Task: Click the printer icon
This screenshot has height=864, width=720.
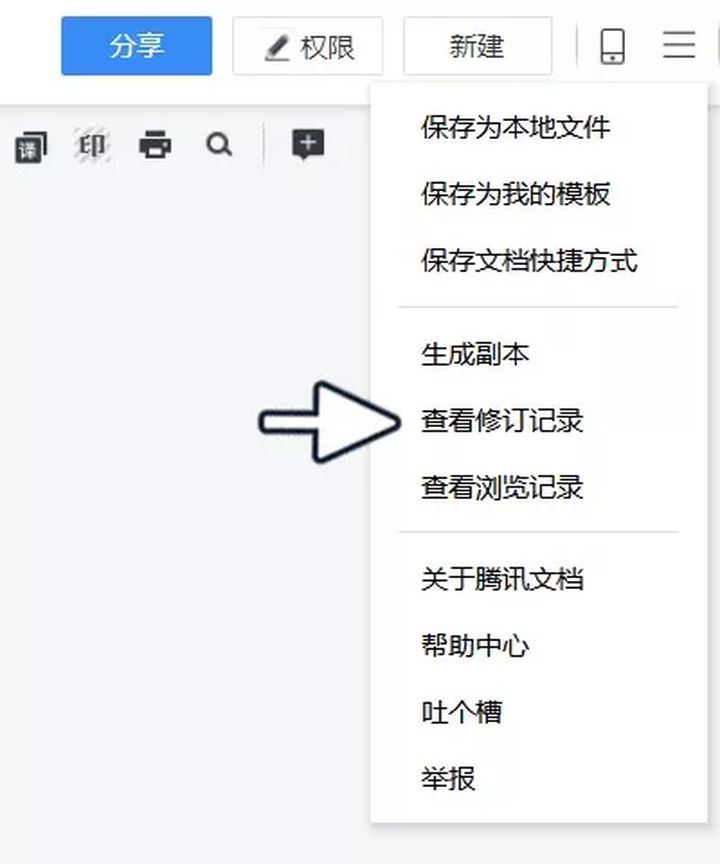Action: 155,144
